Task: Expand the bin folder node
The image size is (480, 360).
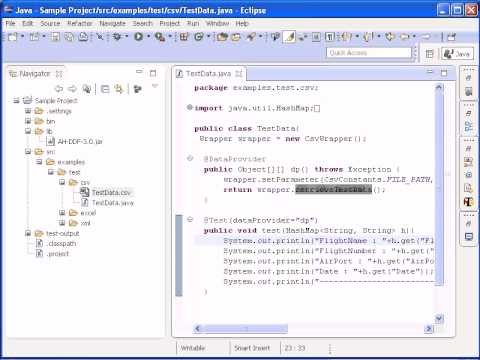Action: point(28,121)
